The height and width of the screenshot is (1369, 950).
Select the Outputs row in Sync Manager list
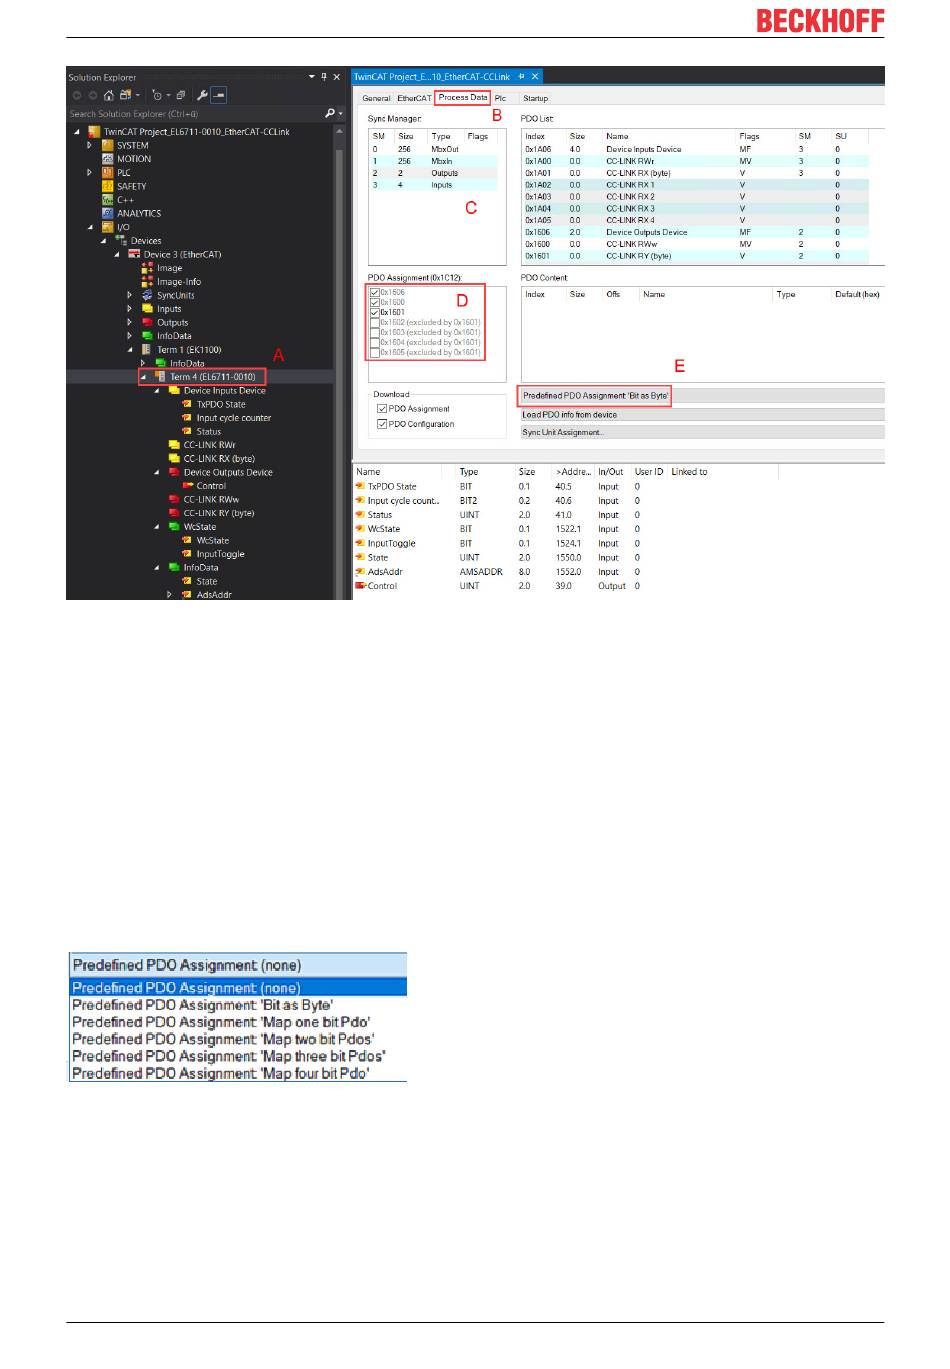coord(433,173)
